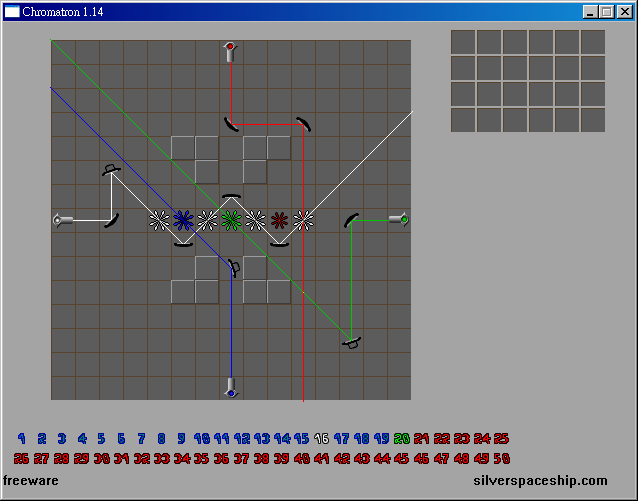Screen dimensions: 638x501
Task: Click the Chromatron 1.14 title bar icon
Action: [12, 11]
